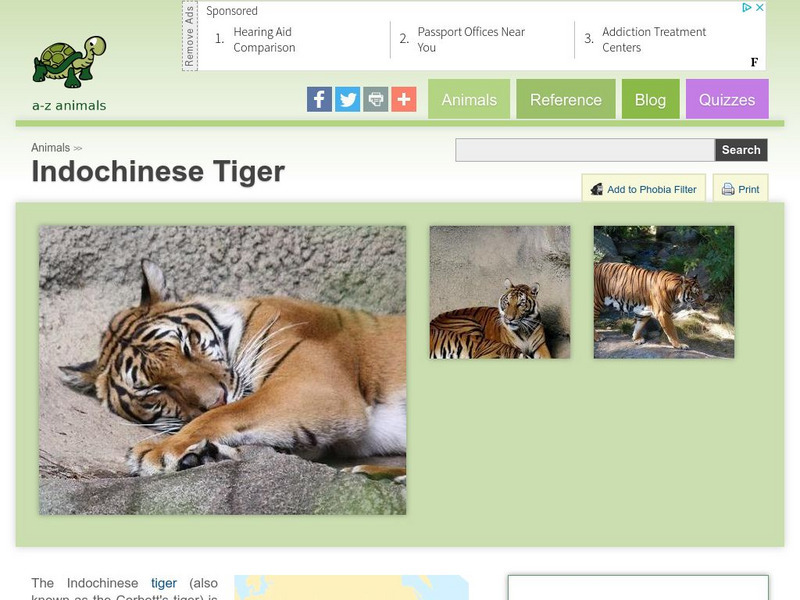The image size is (800, 600).
Task: Click the printer icon next to Print
Action: pyautogui.click(x=730, y=188)
